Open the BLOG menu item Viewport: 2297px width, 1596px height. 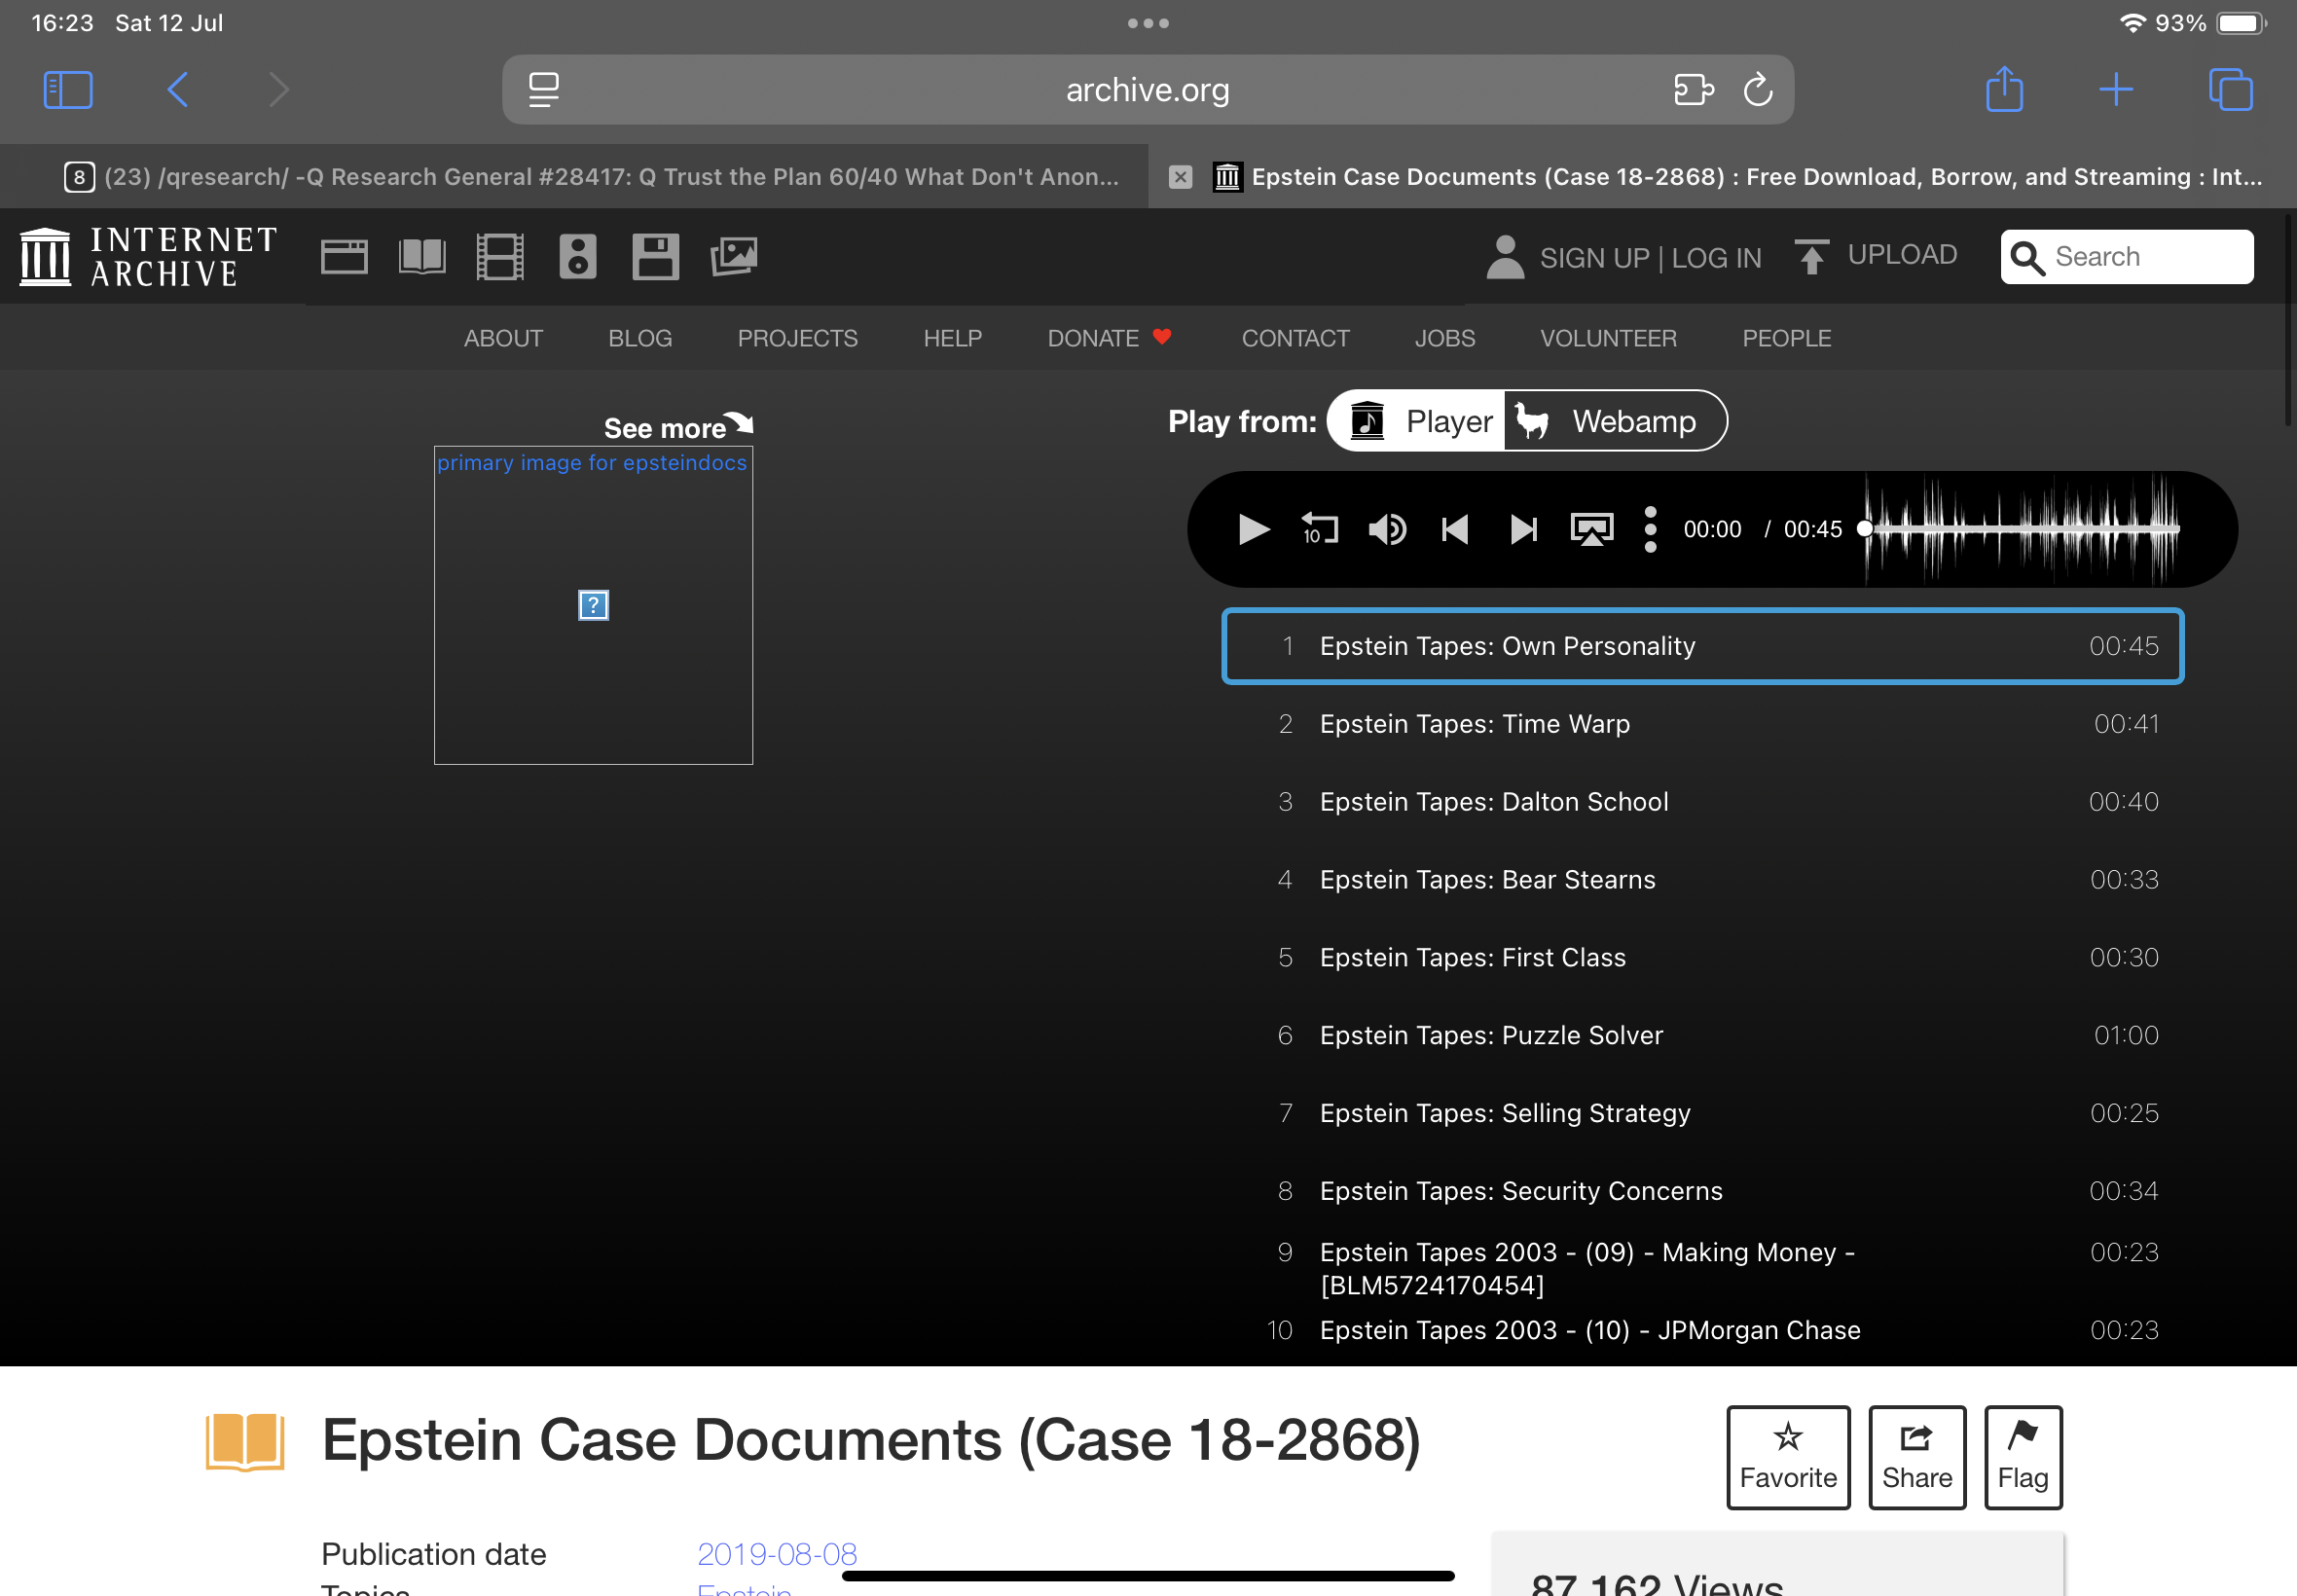[640, 338]
